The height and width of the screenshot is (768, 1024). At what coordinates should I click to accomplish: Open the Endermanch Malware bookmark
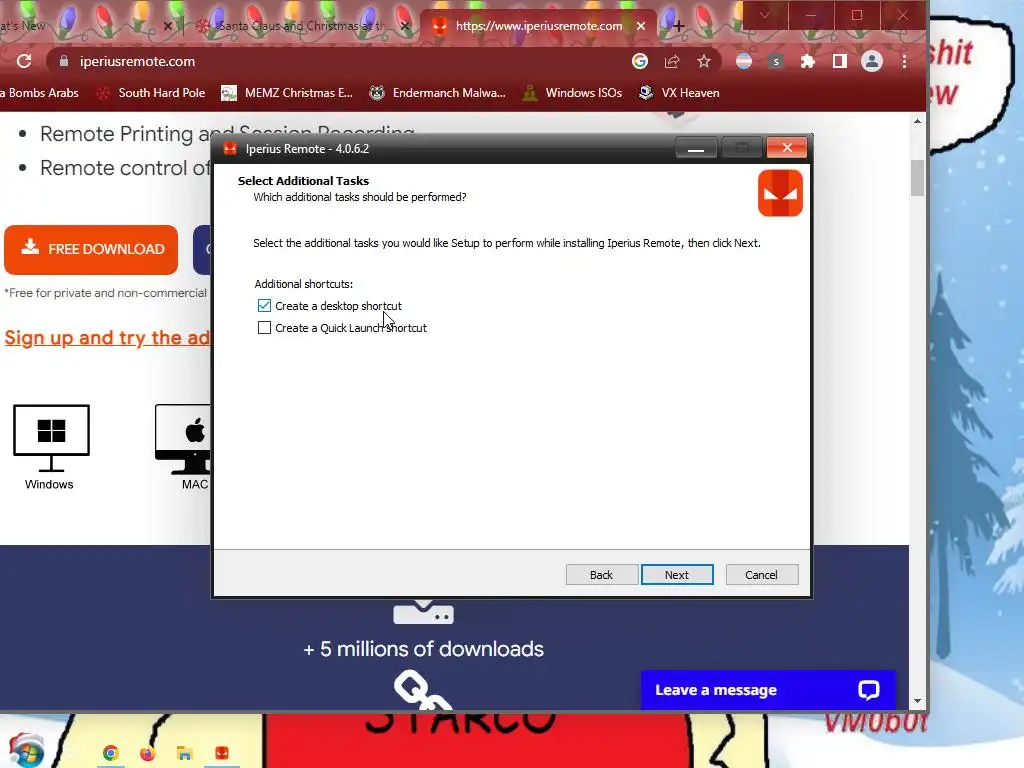point(438,93)
